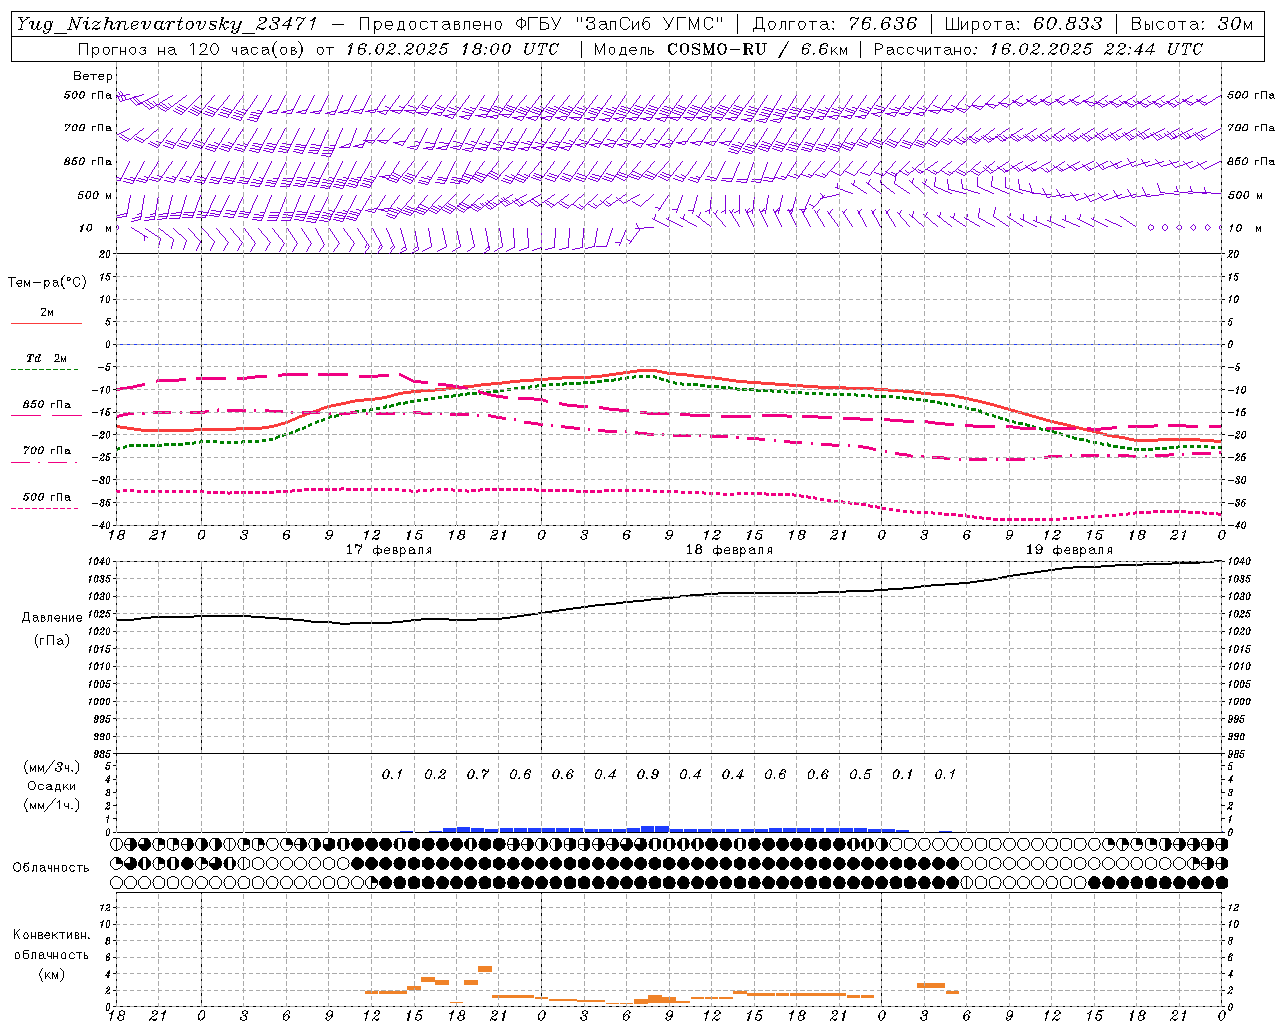Click the date label 17 февраля
1280x1024 pixels.
(x=389, y=550)
